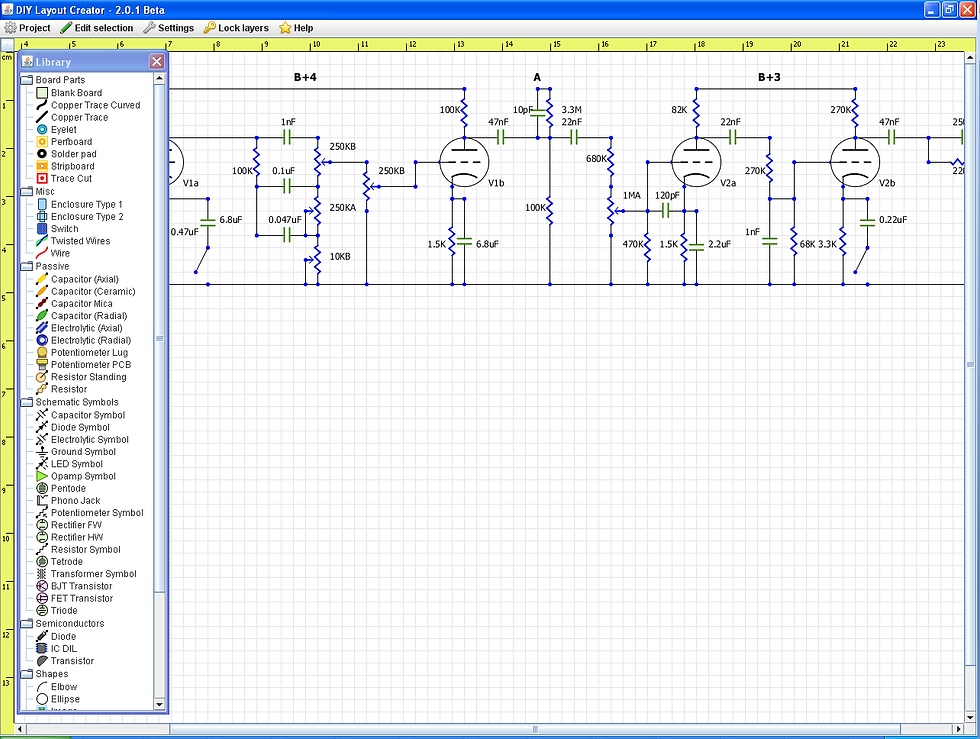This screenshot has width=980, height=739.
Task: Click the Library list scroll-down arrow
Action: point(159,705)
